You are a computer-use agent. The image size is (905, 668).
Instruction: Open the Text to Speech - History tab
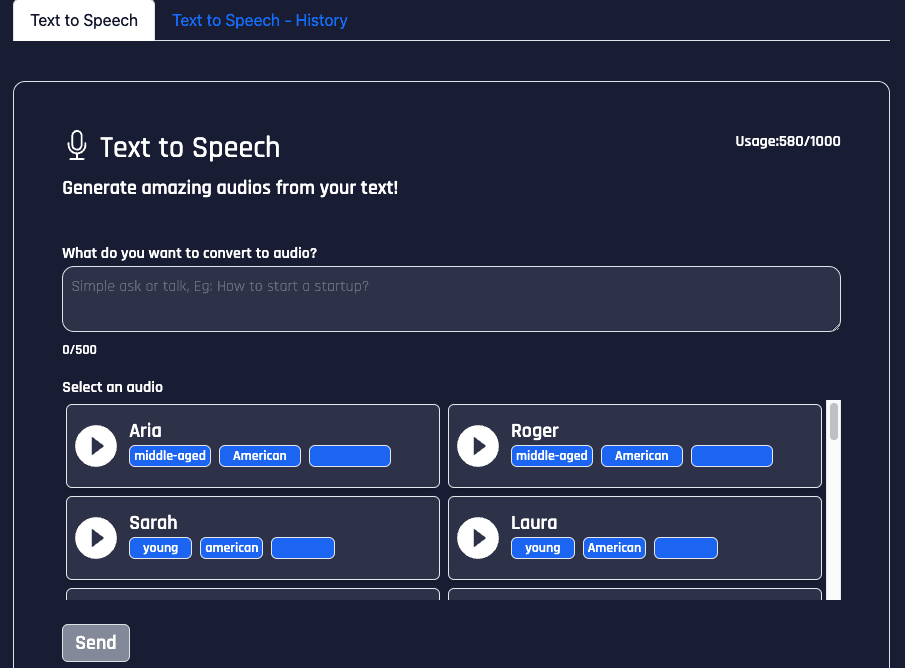(260, 20)
